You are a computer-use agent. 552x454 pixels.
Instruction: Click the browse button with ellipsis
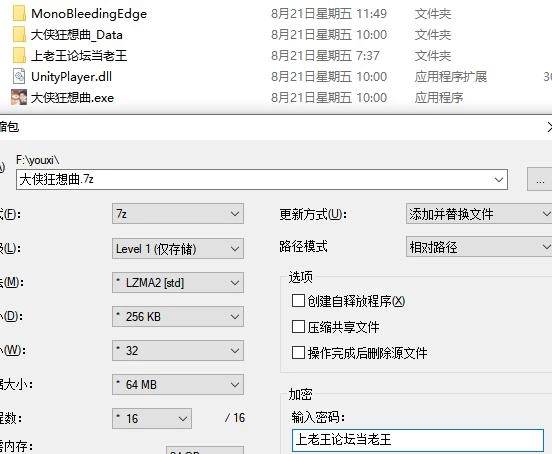click(540, 179)
